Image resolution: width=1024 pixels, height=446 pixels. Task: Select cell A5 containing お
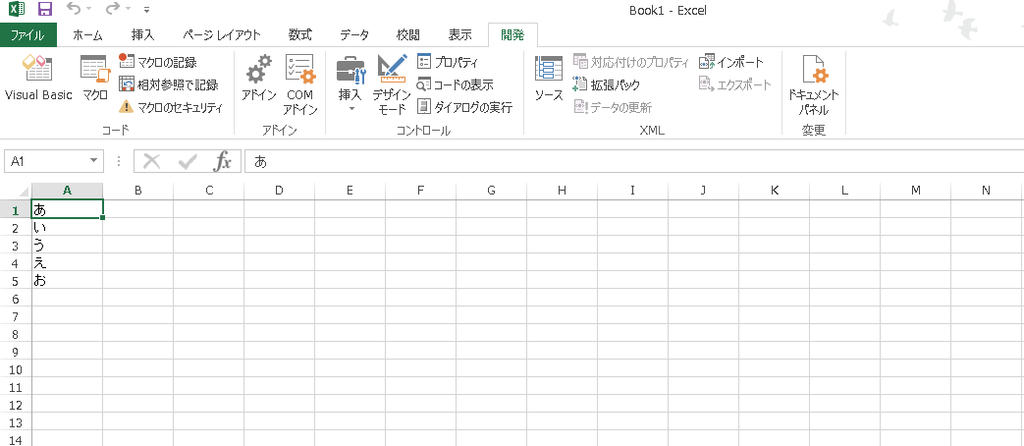pyautogui.click(x=67, y=280)
